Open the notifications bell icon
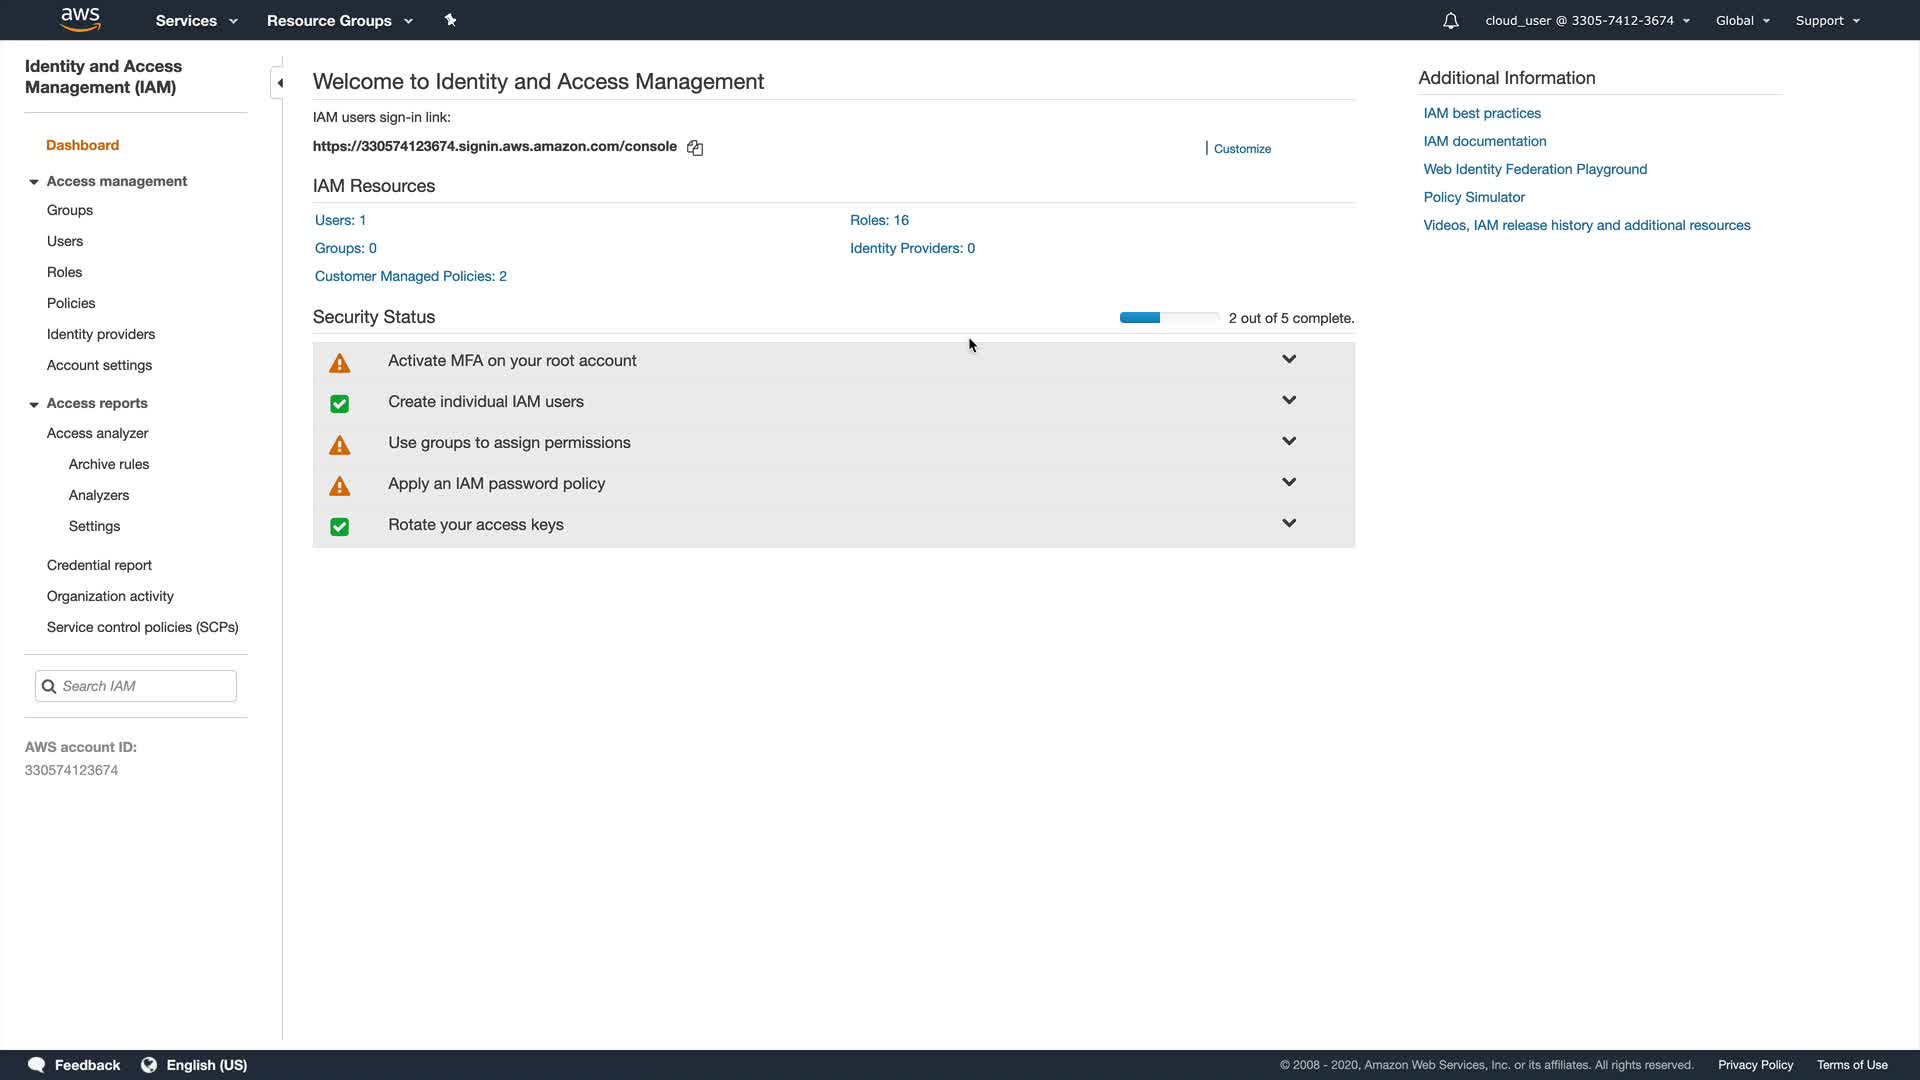The height and width of the screenshot is (1080, 1920). (x=1450, y=20)
